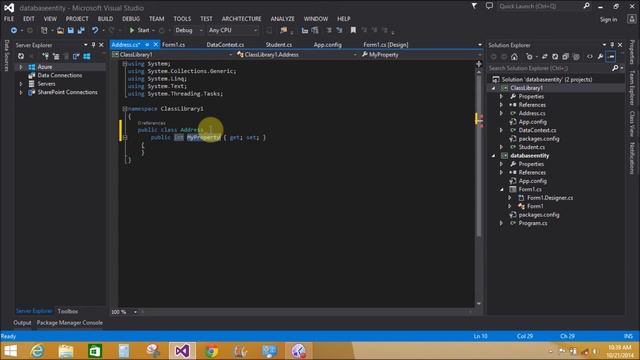
Task: Click Refresh icon in Solution Explorer toolbar
Action: click(x=555, y=57)
